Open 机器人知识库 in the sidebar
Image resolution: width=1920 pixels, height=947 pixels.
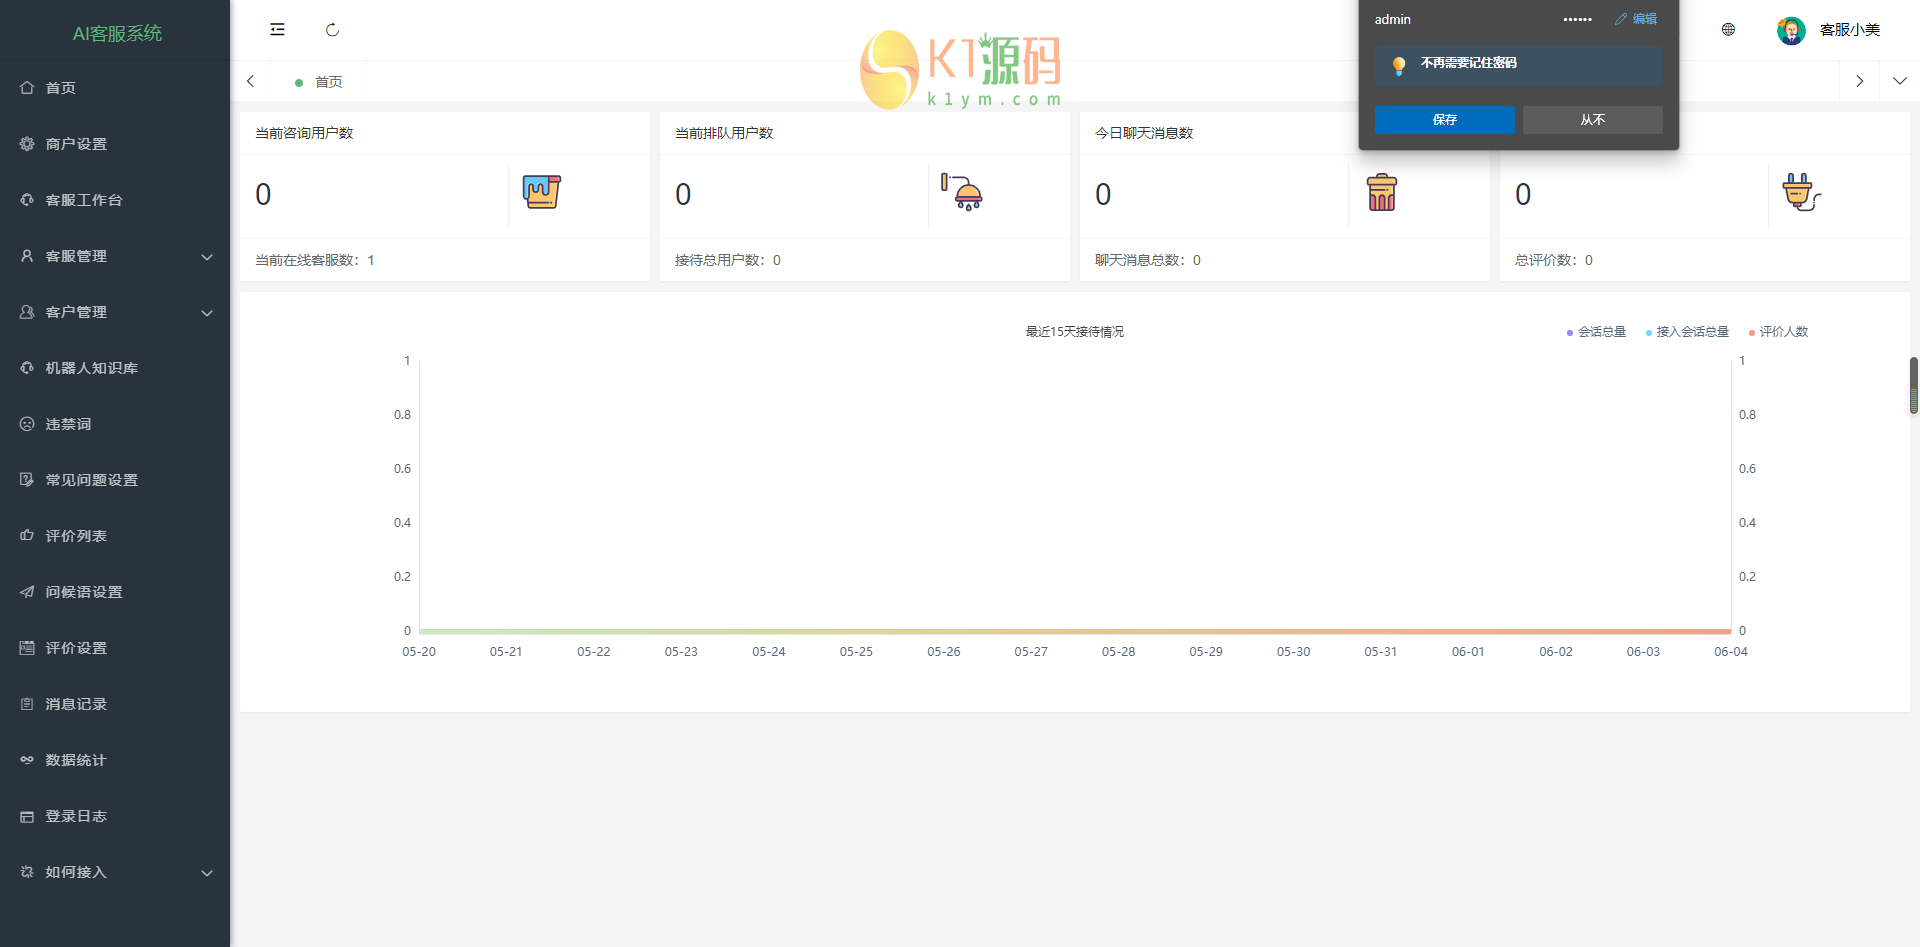[x=92, y=368]
